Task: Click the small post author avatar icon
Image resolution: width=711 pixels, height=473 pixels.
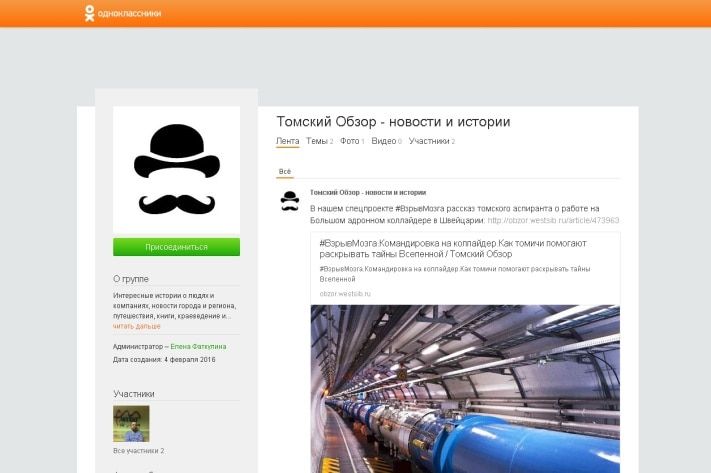Action: [290, 201]
